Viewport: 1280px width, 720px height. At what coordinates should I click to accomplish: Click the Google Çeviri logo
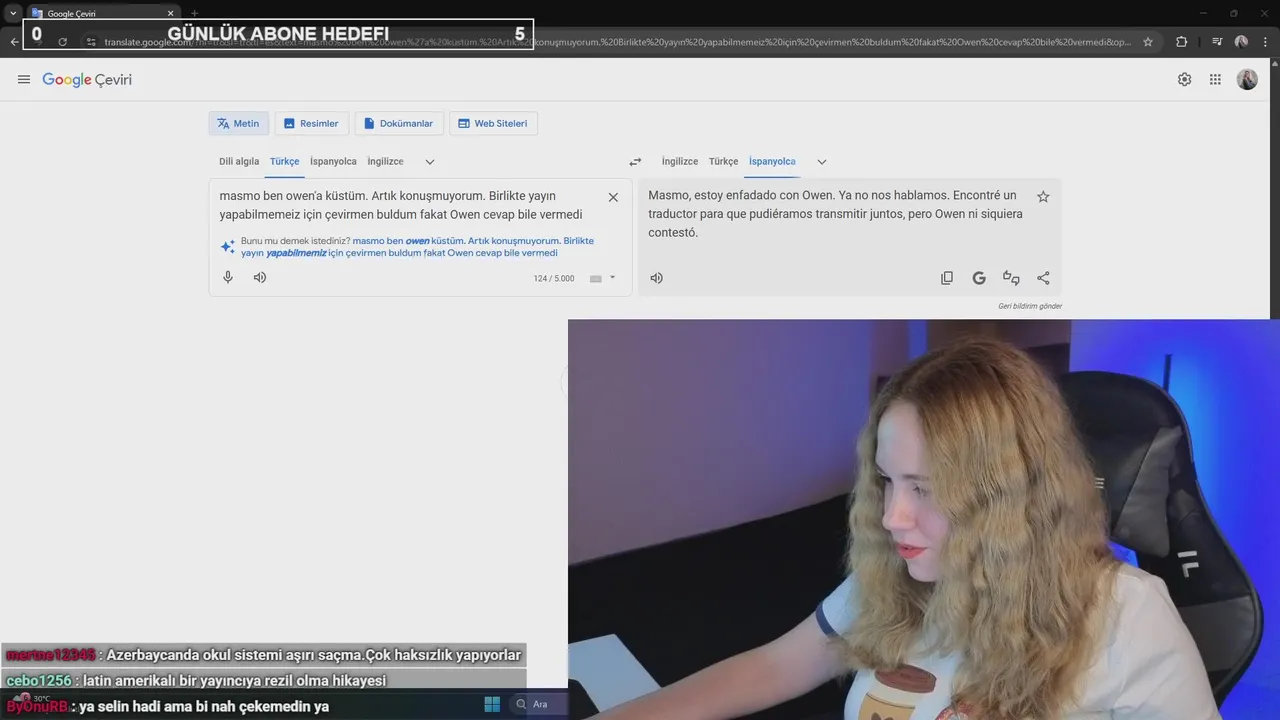tap(87, 80)
